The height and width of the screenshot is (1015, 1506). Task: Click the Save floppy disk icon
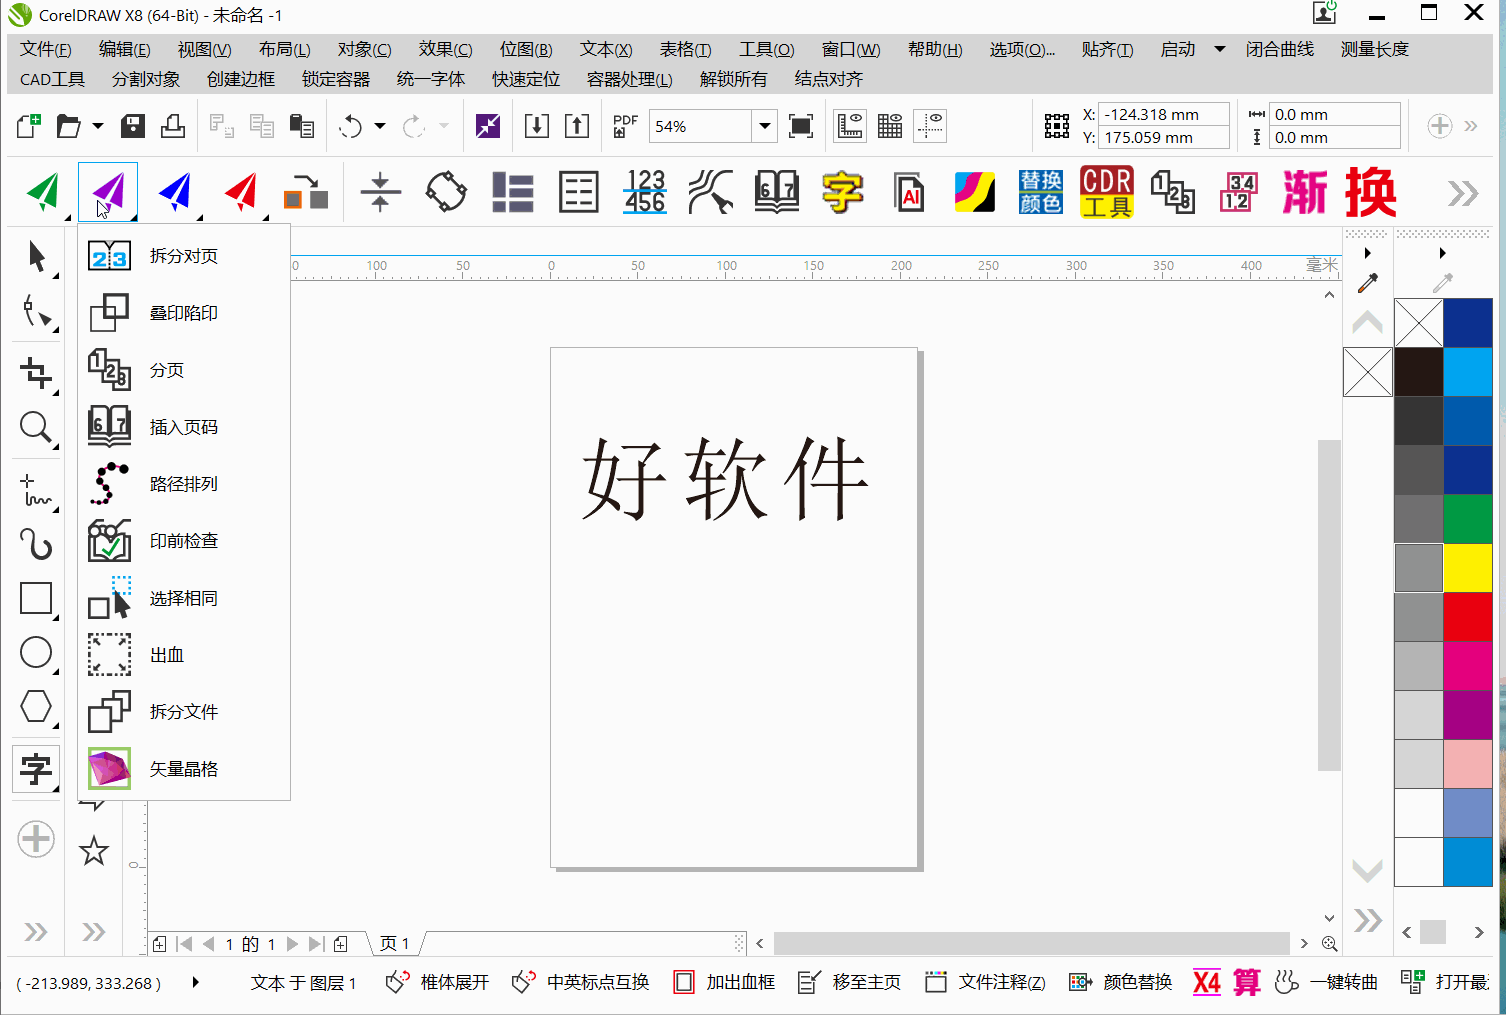(x=133, y=126)
